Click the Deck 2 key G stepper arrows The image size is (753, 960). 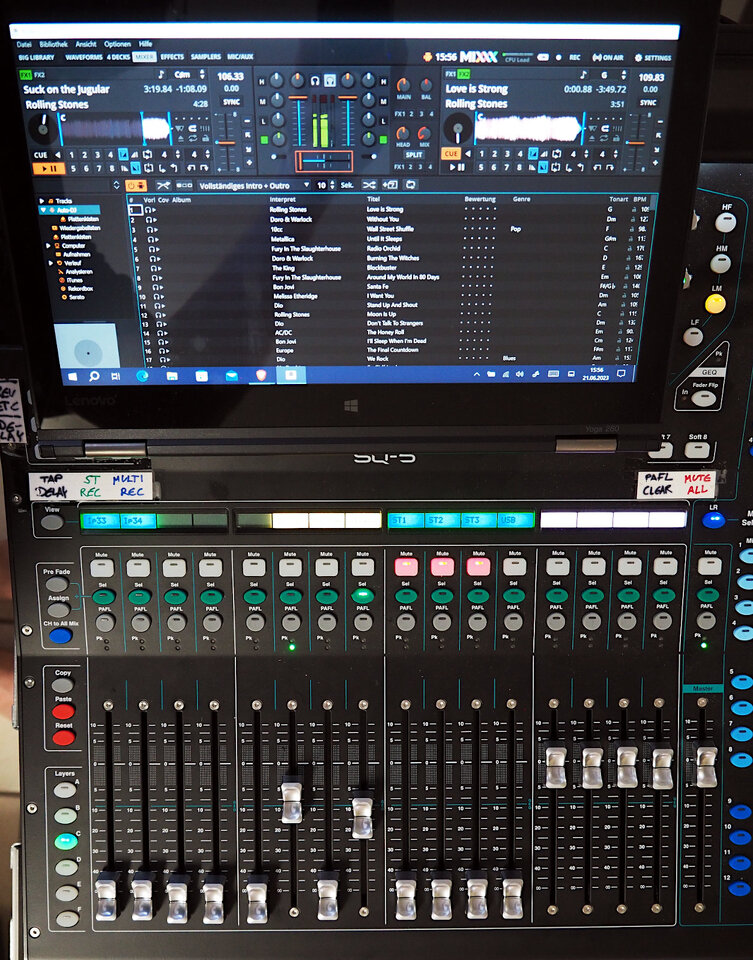pos(623,75)
